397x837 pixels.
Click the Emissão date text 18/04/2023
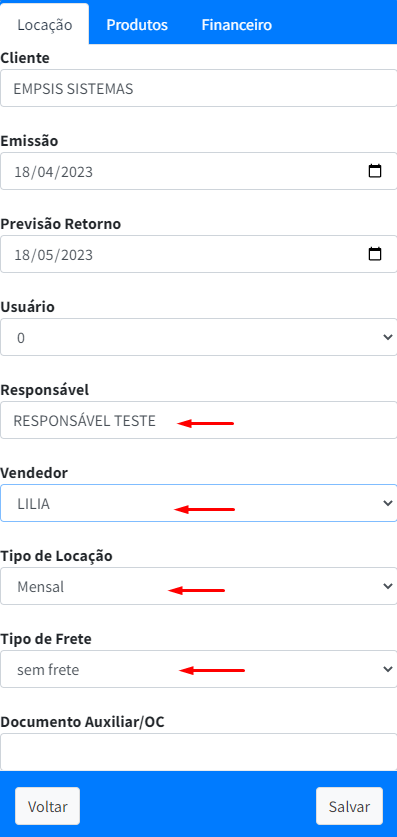click(53, 172)
